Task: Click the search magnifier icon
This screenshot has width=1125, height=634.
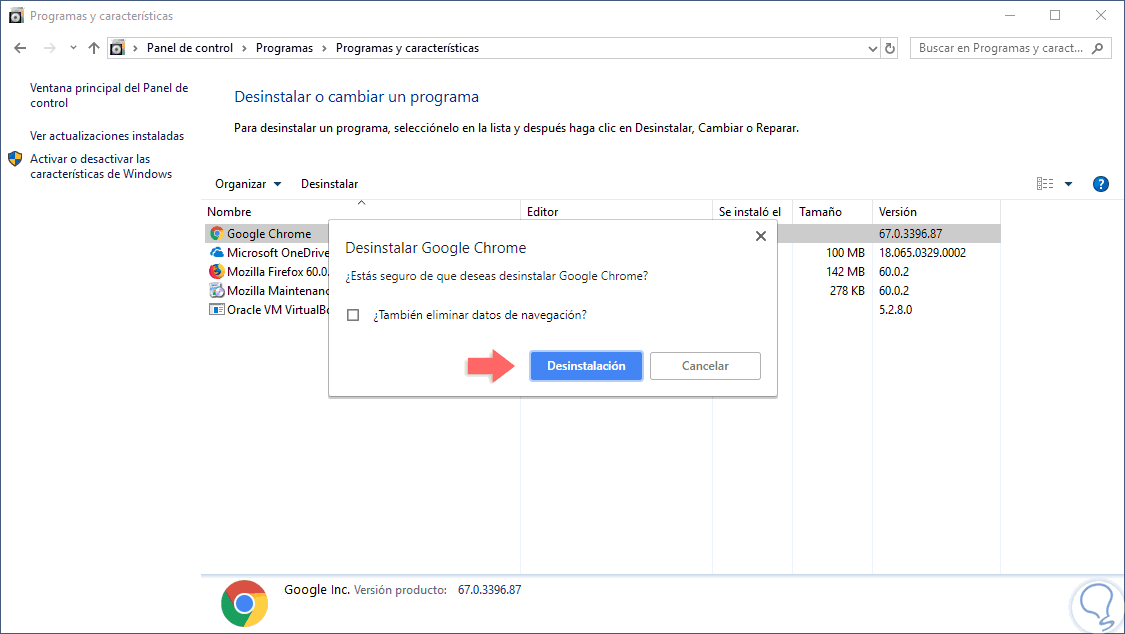Action: pos(1098,48)
